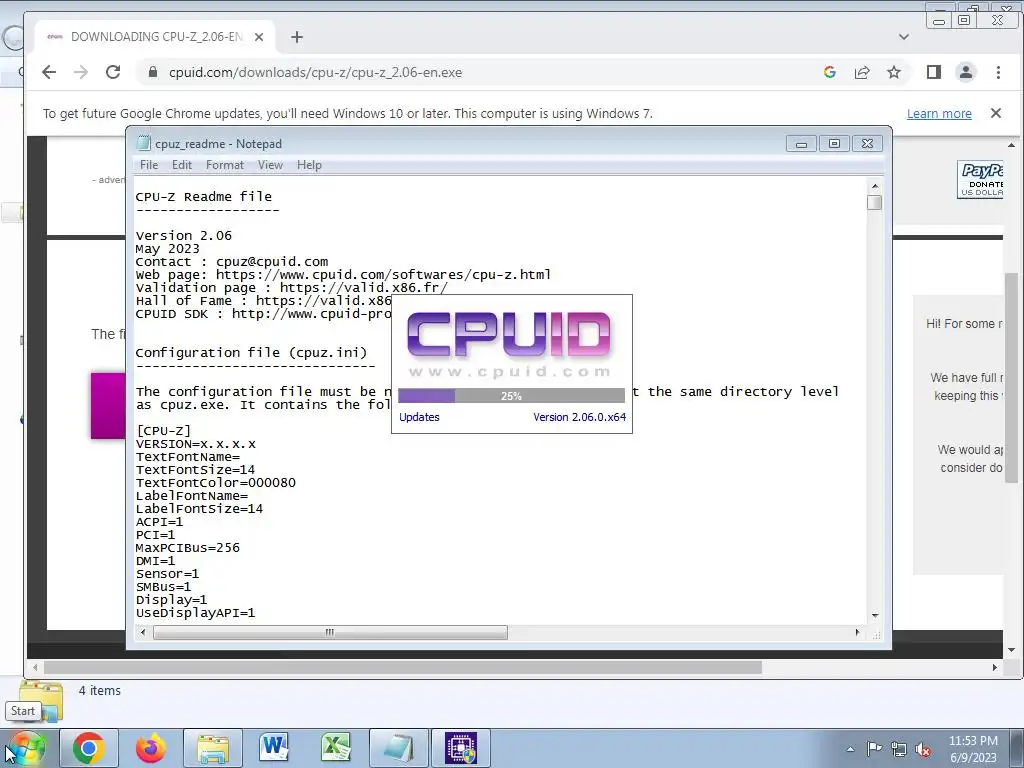The height and width of the screenshot is (768, 1024).
Task: Click the address bar URL
Action: (315, 72)
